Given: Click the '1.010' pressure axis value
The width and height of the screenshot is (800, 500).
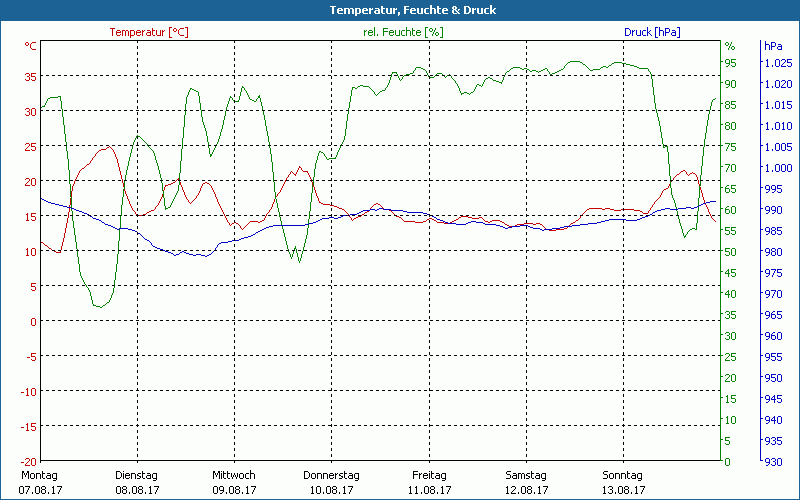Looking at the screenshot, I should [x=778, y=126].
